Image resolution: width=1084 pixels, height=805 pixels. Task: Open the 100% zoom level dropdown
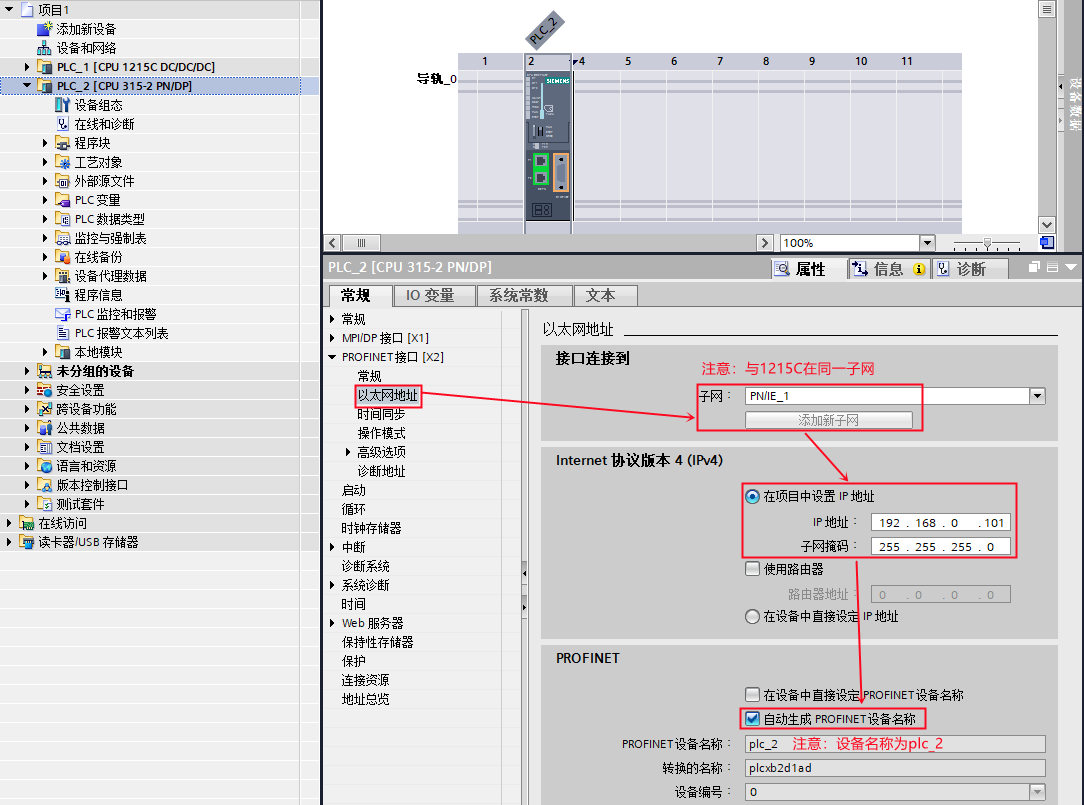pos(927,243)
